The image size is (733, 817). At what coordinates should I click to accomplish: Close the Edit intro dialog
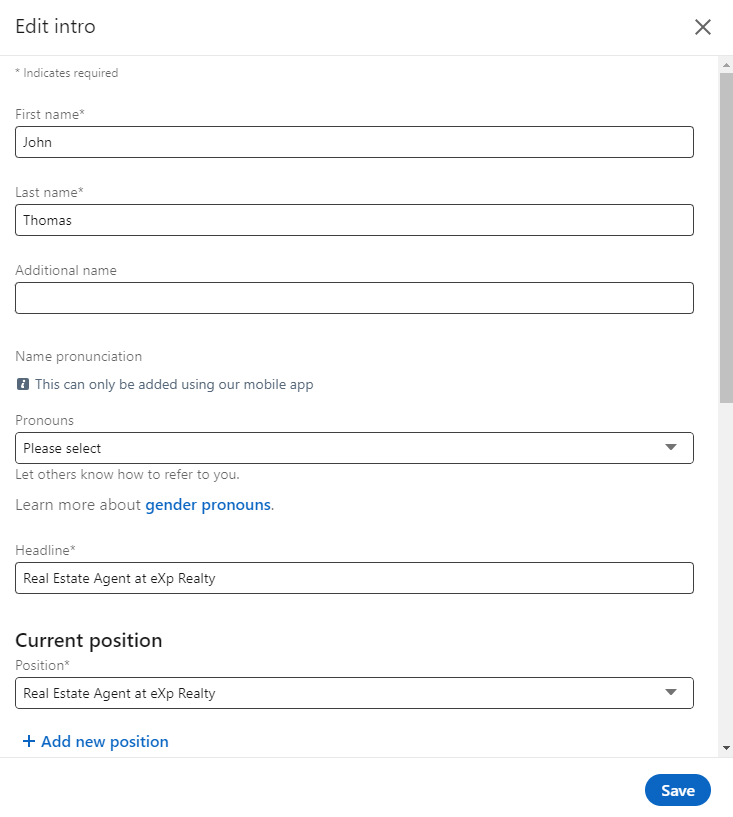[703, 27]
